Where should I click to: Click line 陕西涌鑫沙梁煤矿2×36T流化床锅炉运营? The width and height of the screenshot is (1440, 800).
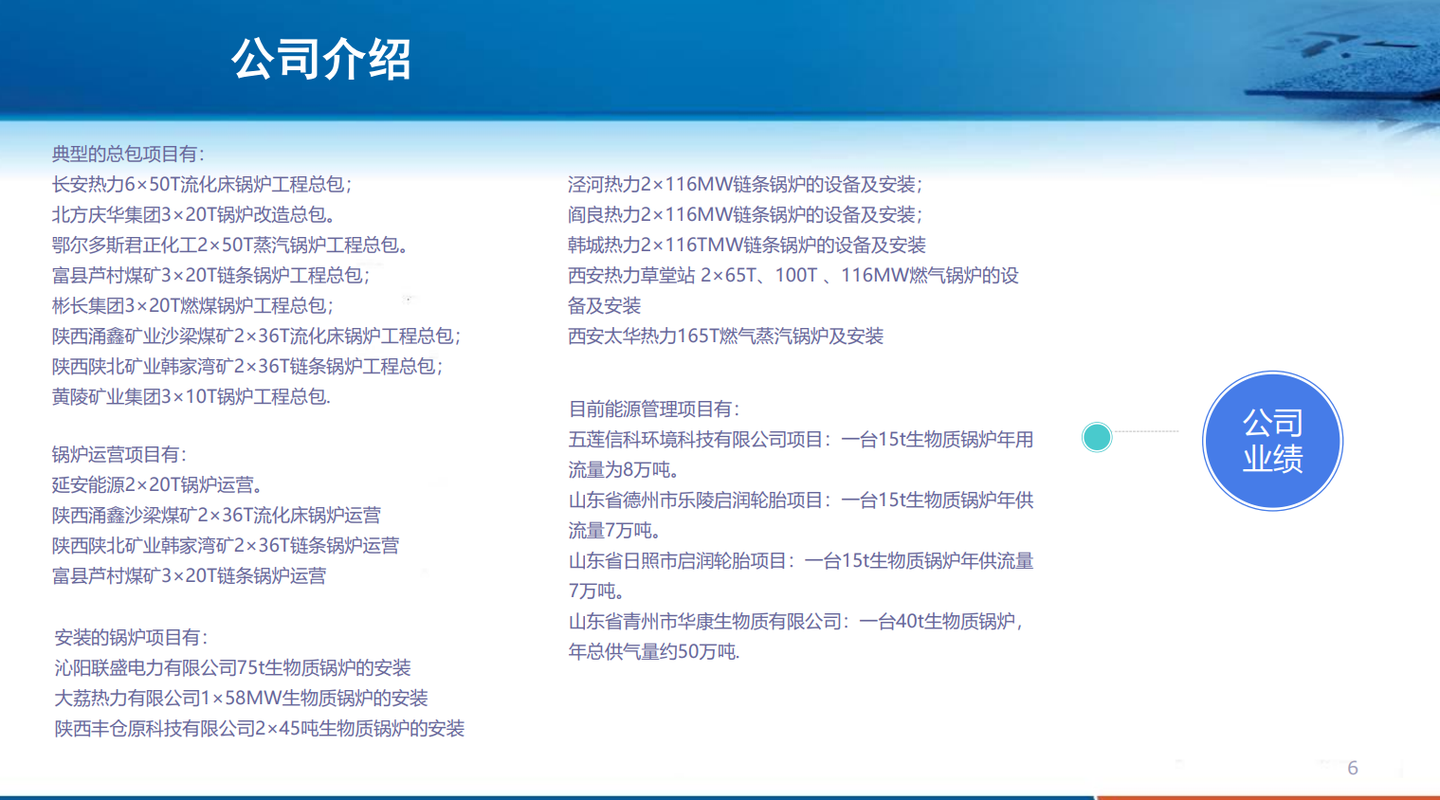216,516
